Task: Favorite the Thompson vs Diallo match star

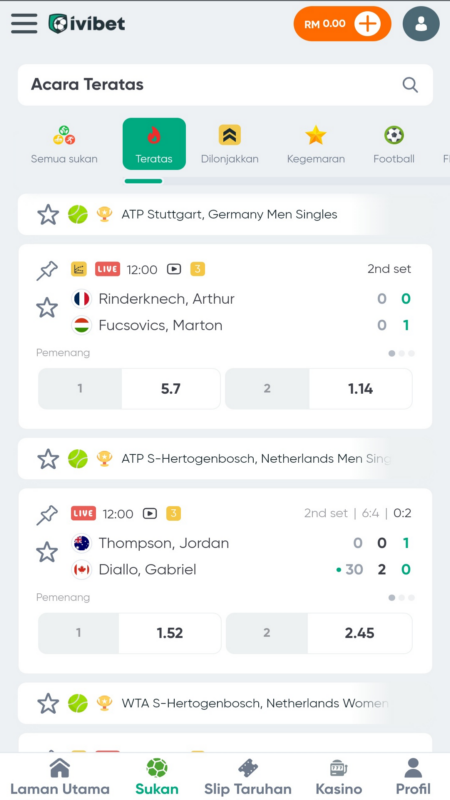Action: point(47,552)
